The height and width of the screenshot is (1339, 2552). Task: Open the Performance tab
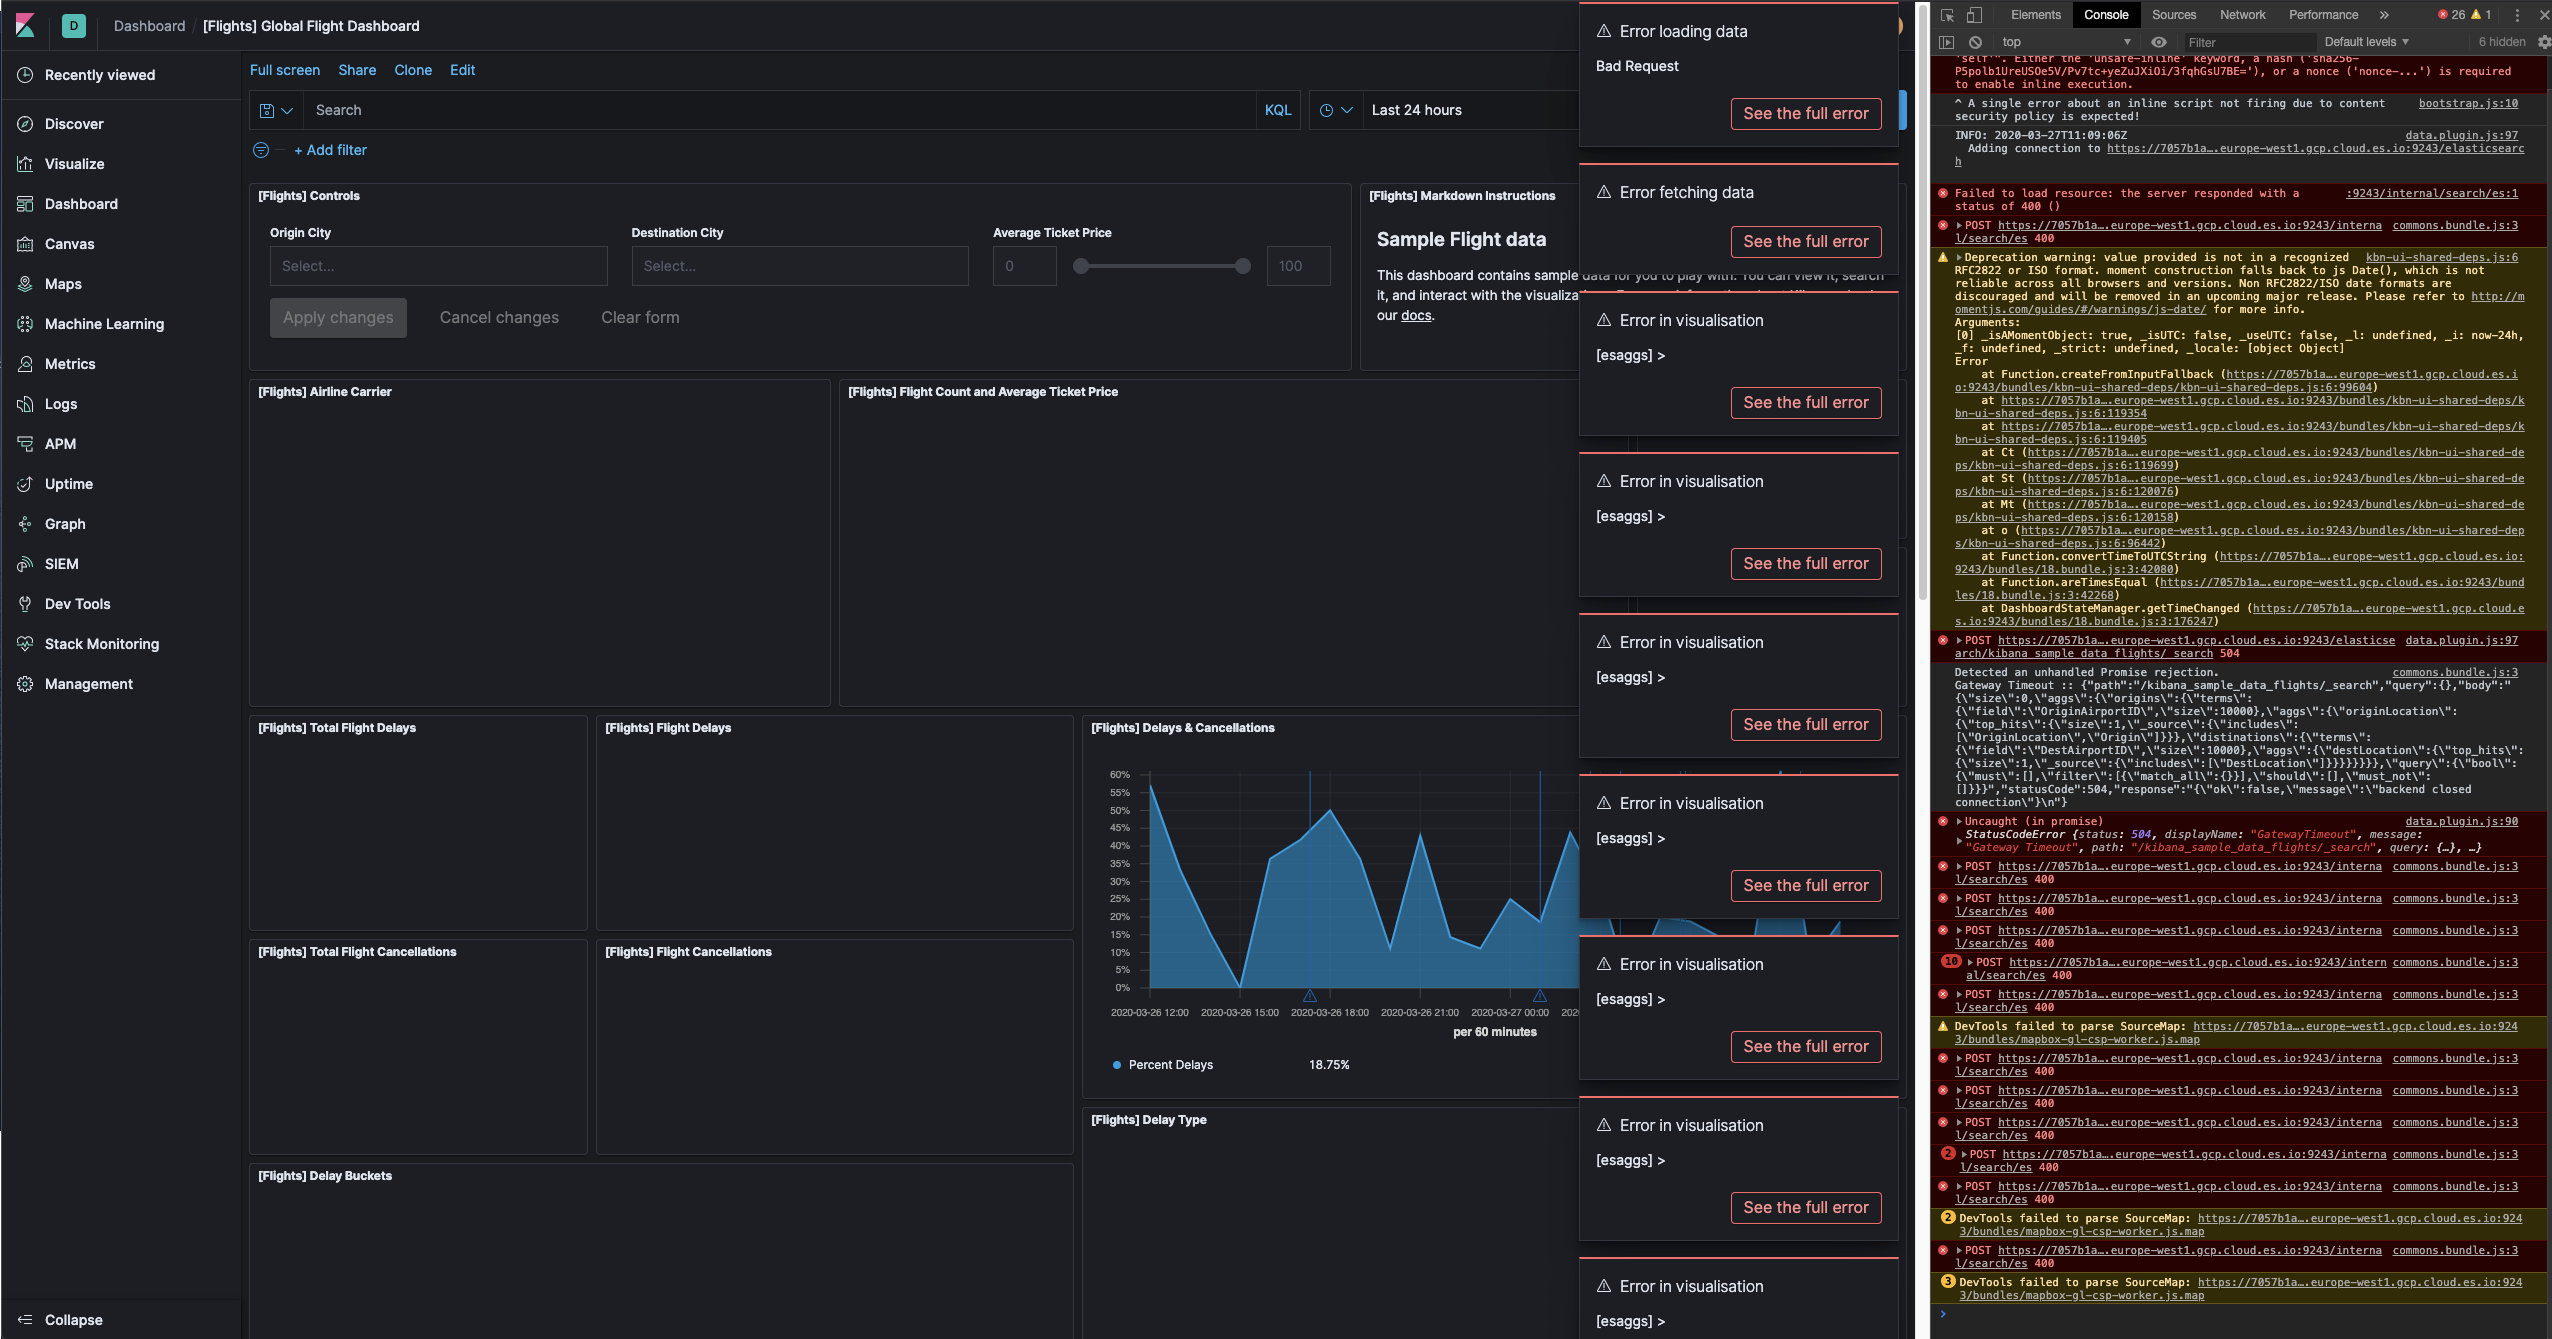click(2324, 15)
